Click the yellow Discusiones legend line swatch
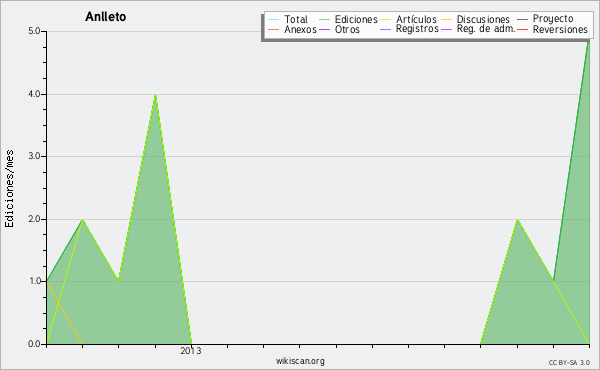The width and height of the screenshot is (600, 370). (x=447, y=20)
